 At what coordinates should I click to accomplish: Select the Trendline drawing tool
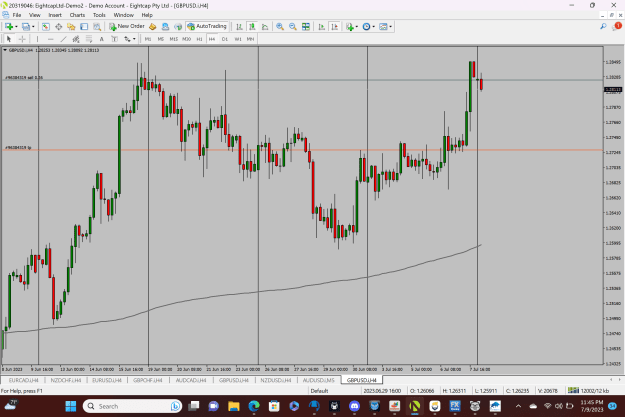(63, 39)
